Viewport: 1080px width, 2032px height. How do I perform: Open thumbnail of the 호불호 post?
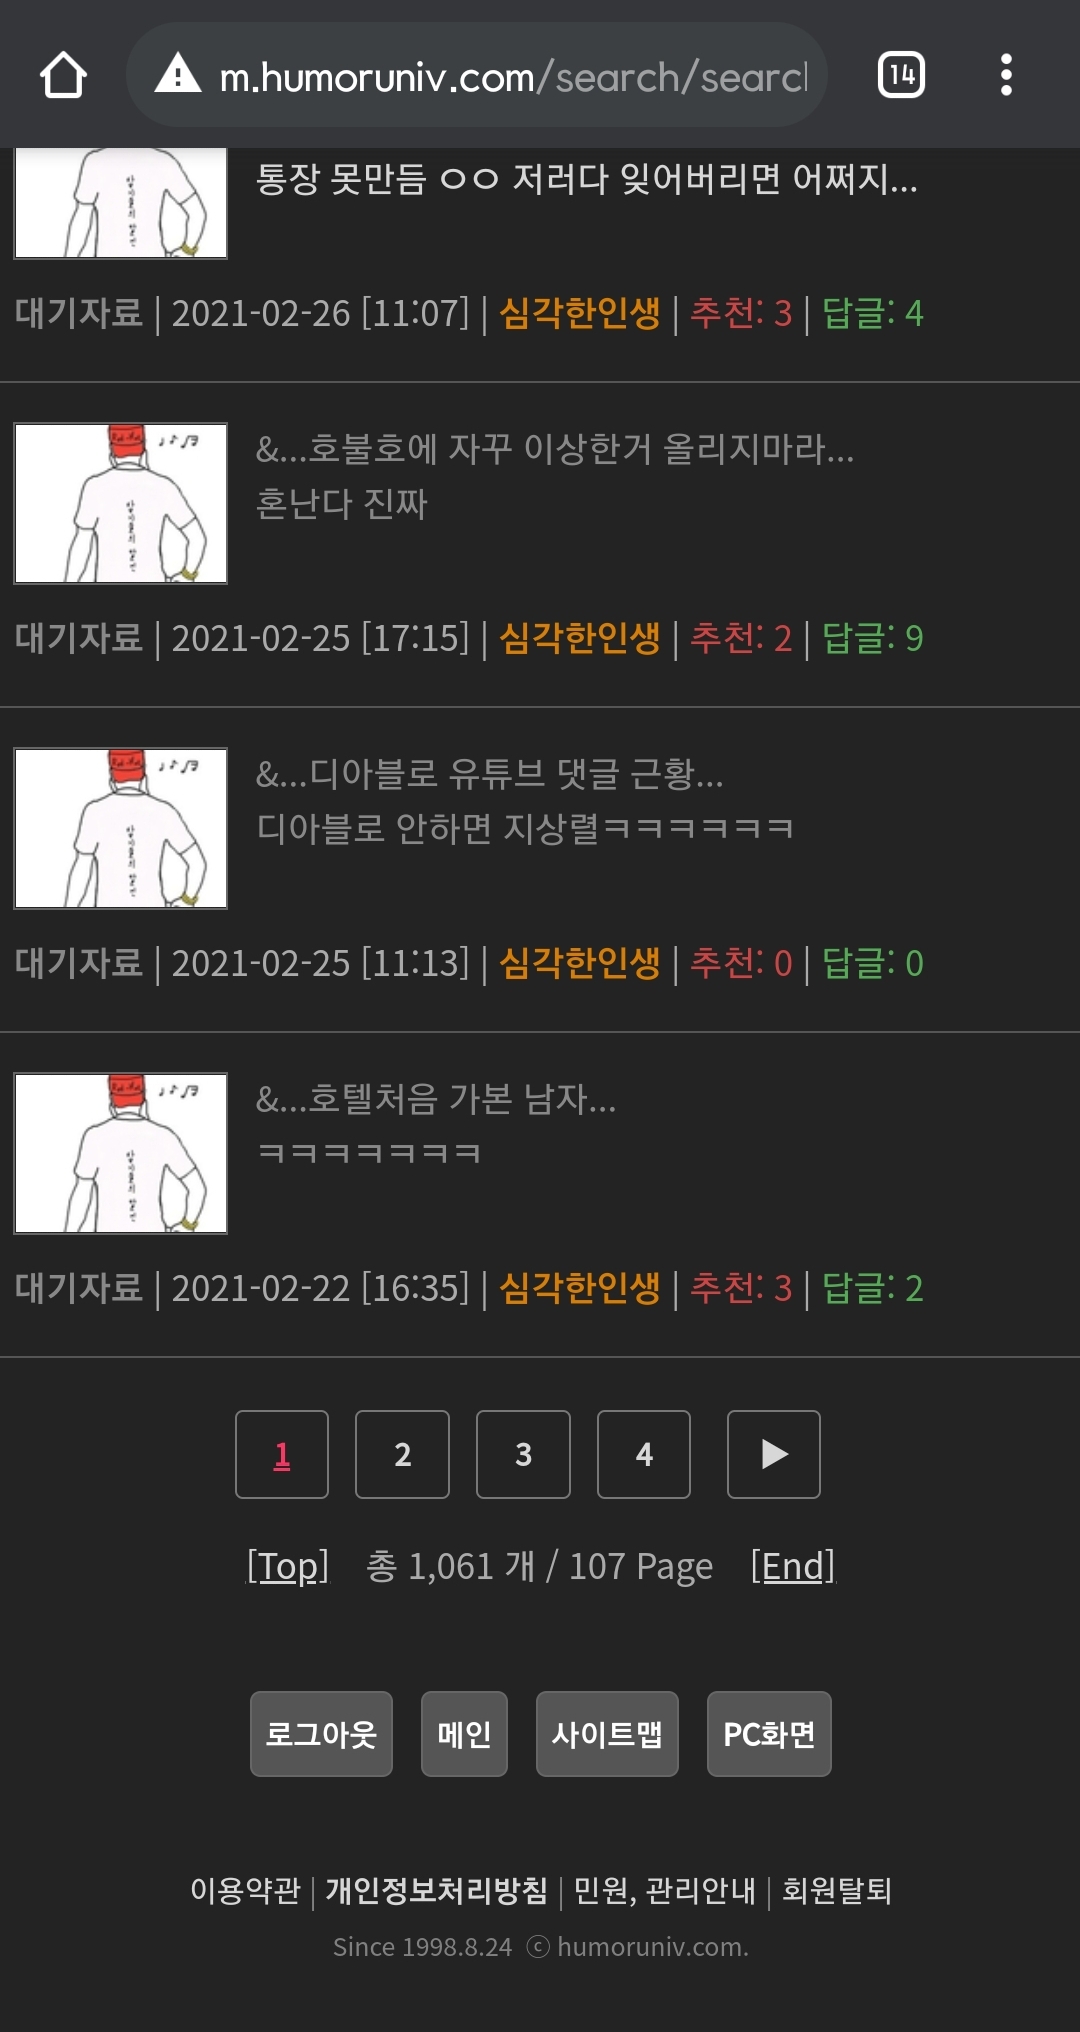coord(120,503)
